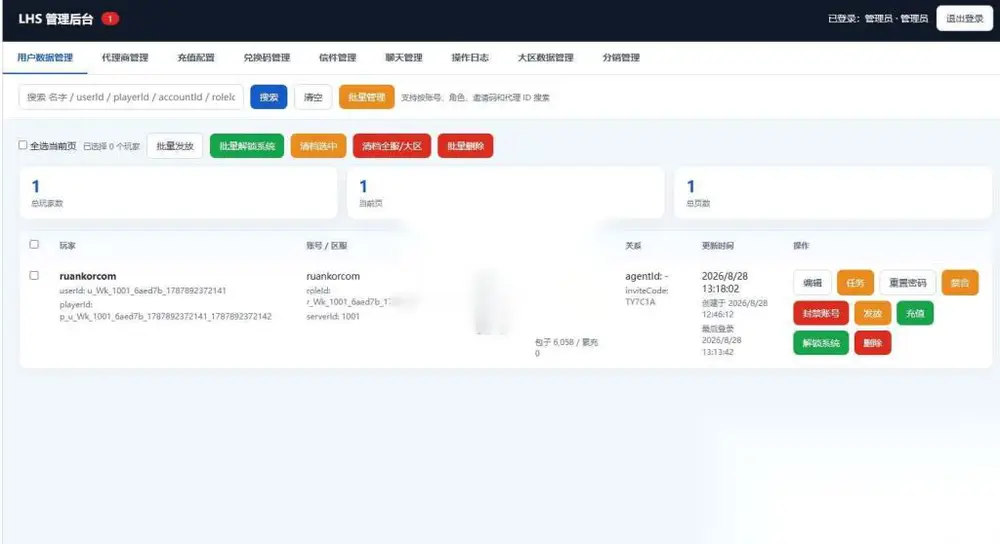Click the blue 搜索 button
1000x544 pixels.
pyautogui.click(x=268, y=97)
